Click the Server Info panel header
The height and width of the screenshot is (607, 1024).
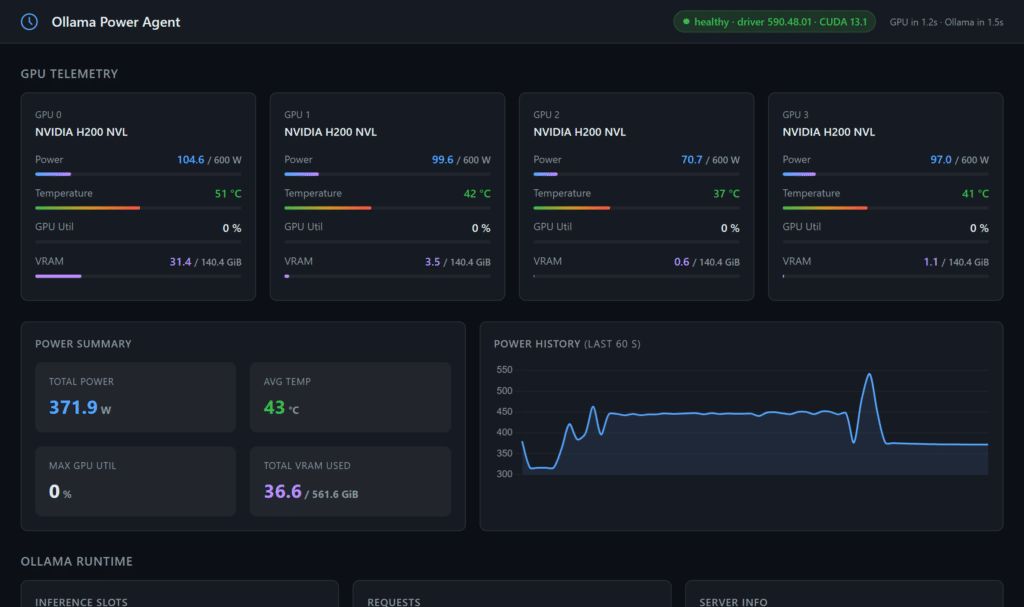(735, 602)
